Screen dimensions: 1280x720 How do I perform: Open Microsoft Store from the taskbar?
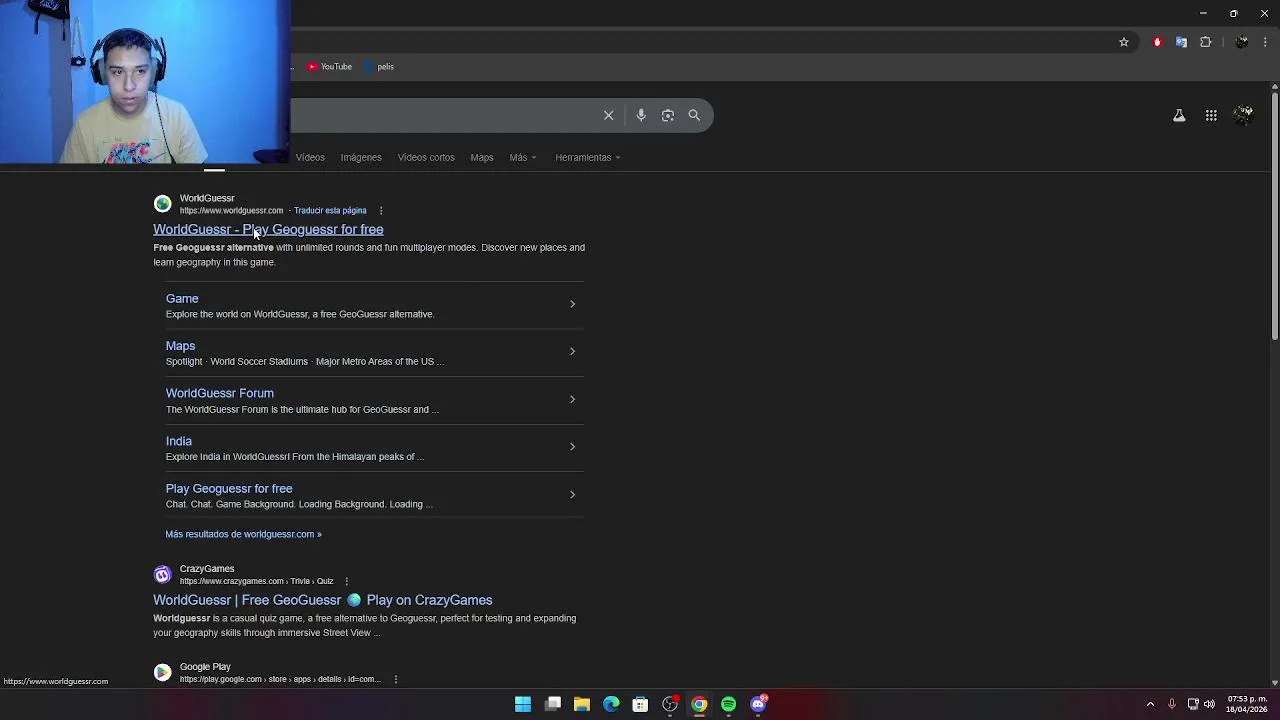[640, 704]
